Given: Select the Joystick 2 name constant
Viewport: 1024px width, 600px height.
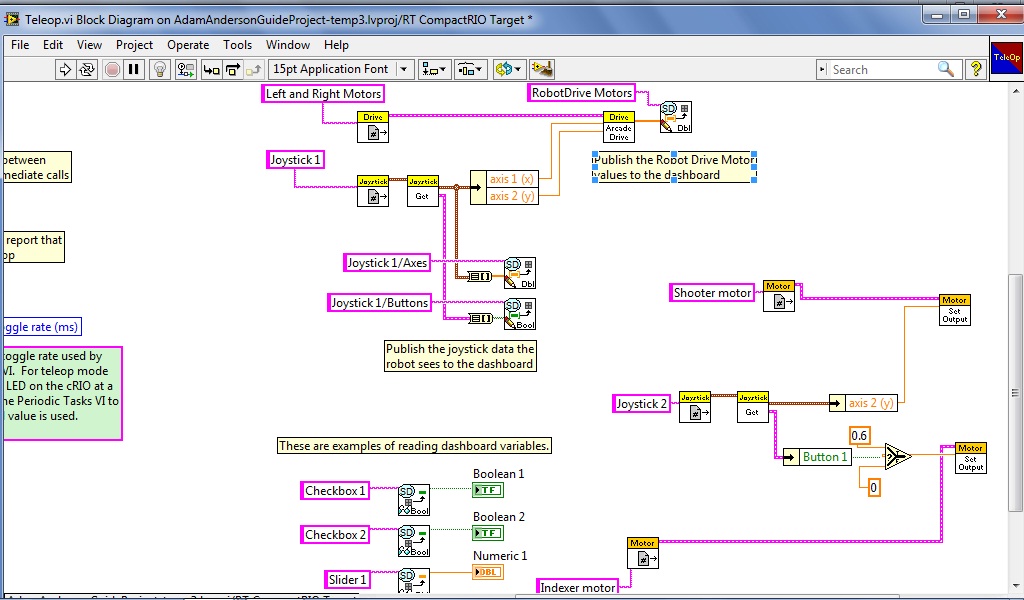Looking at the screenshot, I should tap(642, 403).
